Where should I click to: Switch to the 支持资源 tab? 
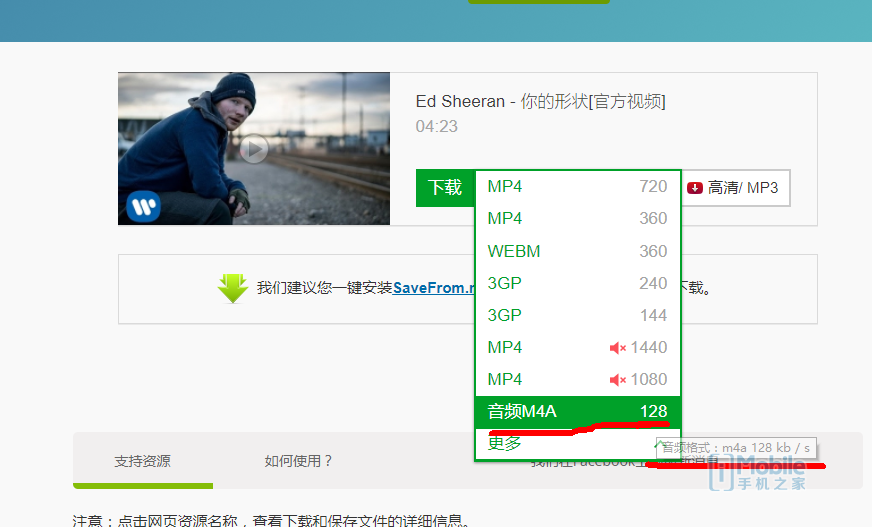click(142, 461)
